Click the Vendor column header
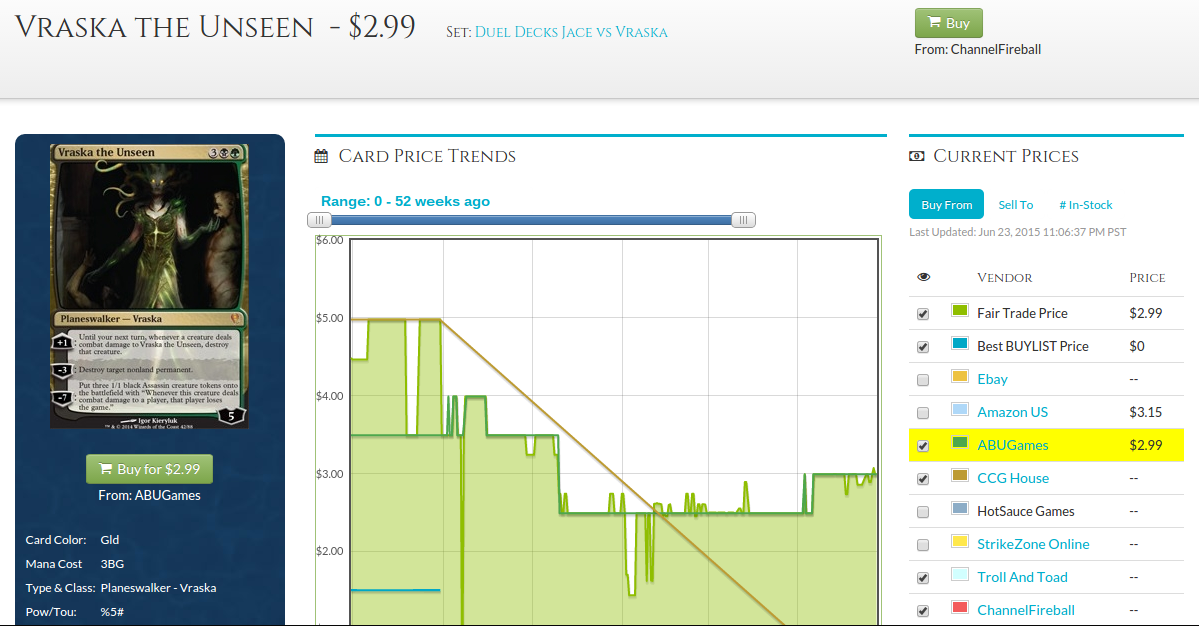The height and width of the screenshot is (626, 1199). click(1005, 277)
